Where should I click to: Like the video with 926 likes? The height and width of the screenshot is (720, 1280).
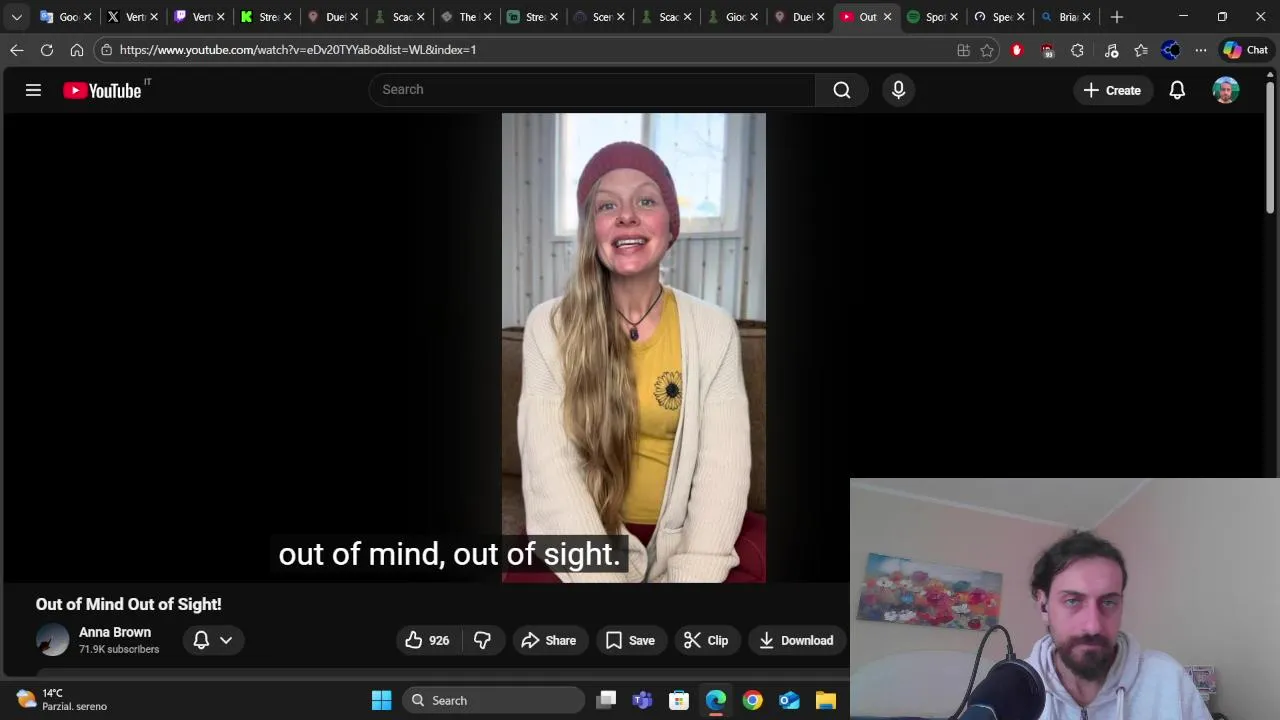click(427, 640)
